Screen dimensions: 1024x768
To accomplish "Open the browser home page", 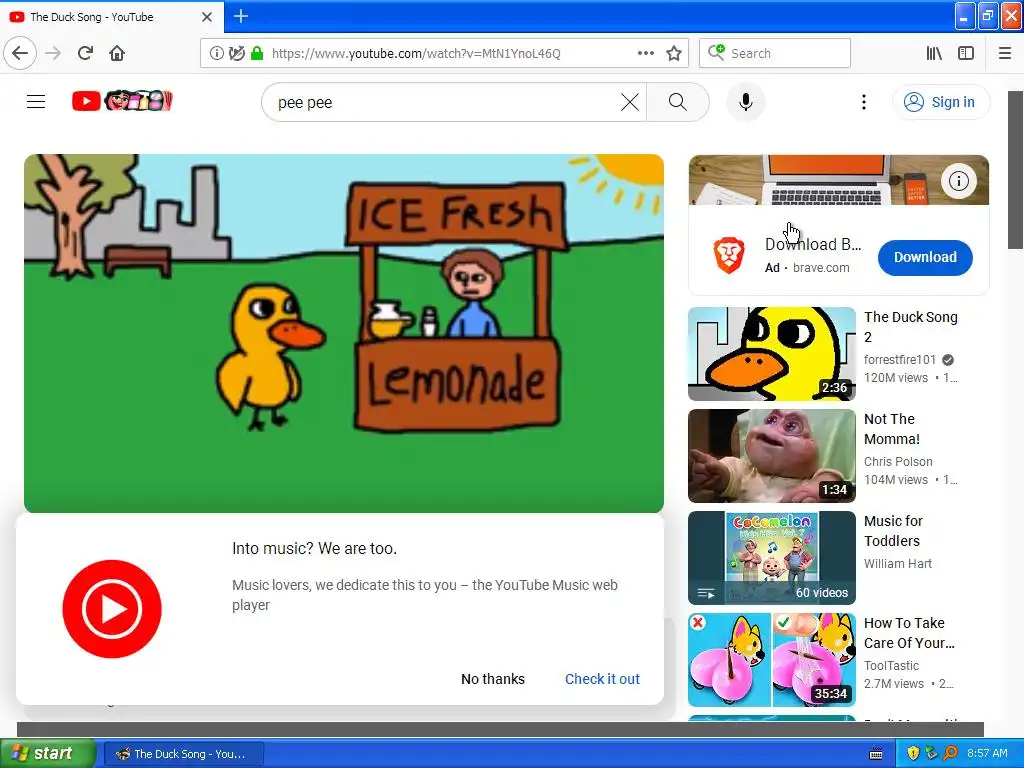I will click(117, 53).
